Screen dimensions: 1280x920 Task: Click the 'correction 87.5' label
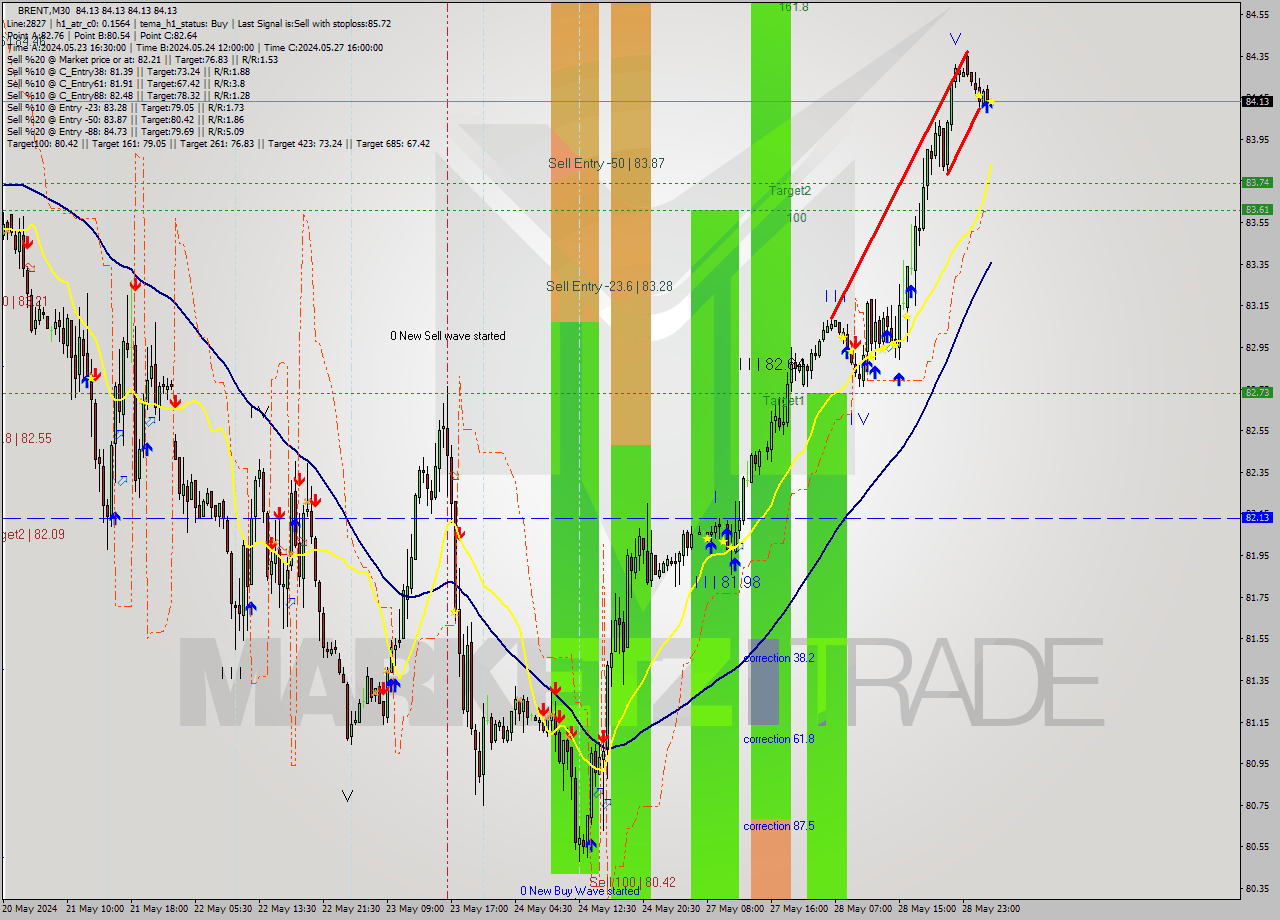pyautogui.click(x=779, y=826)
